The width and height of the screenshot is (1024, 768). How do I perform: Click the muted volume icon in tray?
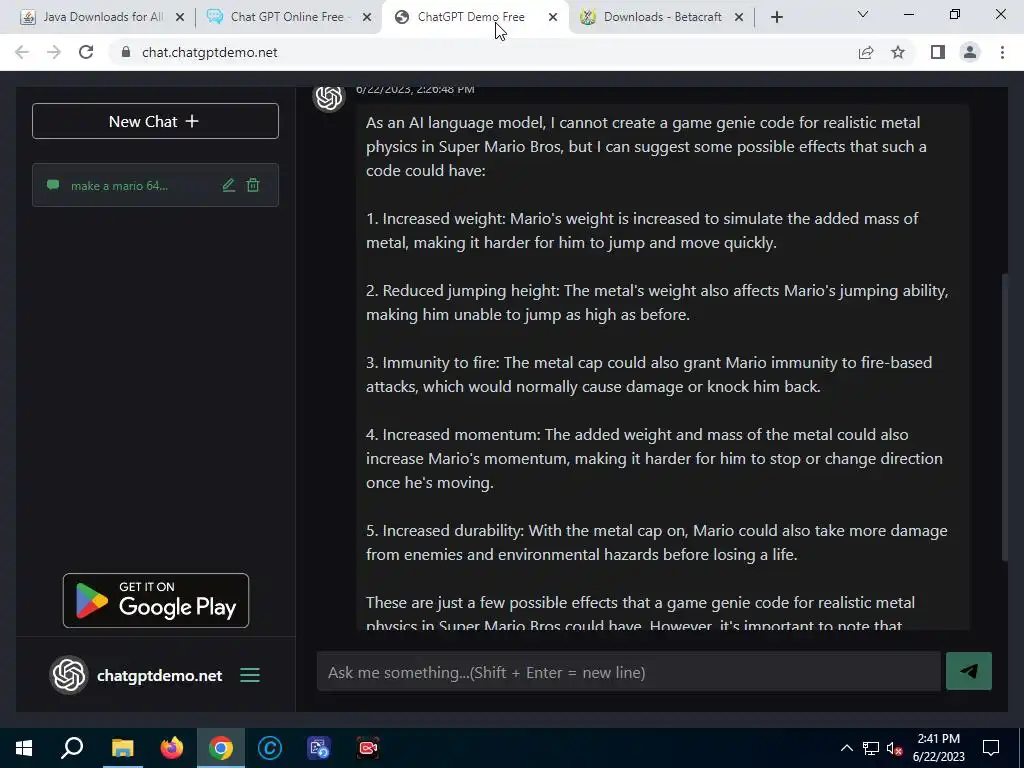coord(894,748)
